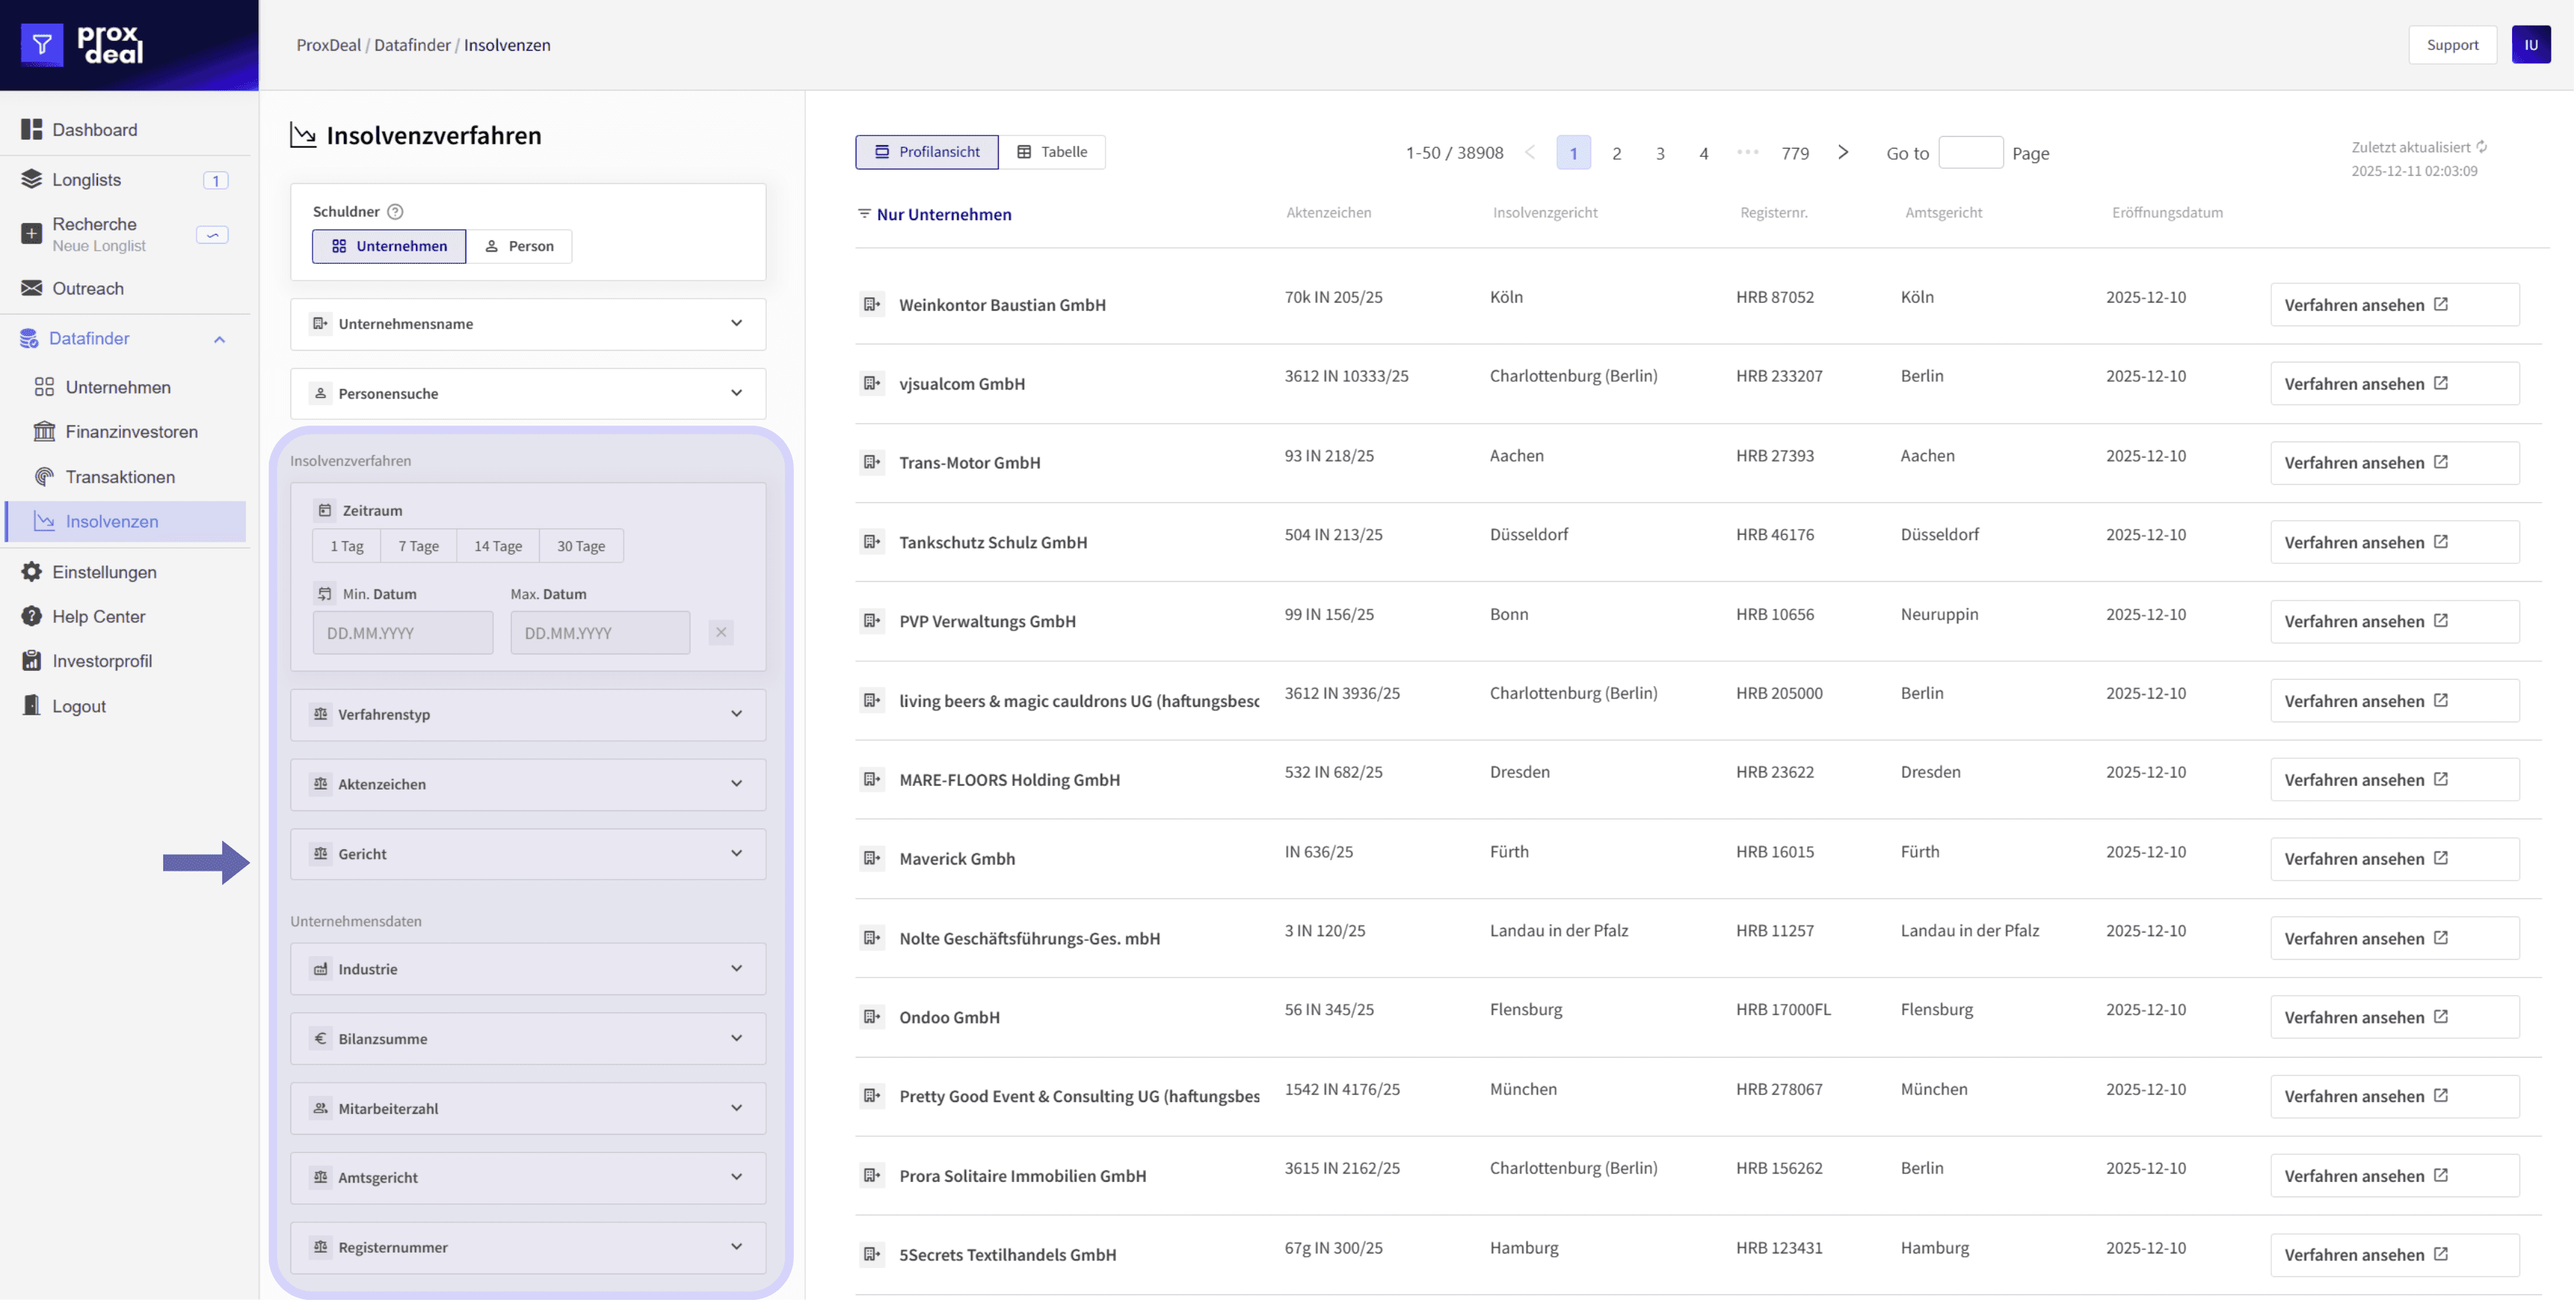The image size is (2576, 1302).
Task: Open the Dashboard sidebar icon
Action: click(32, 129)
